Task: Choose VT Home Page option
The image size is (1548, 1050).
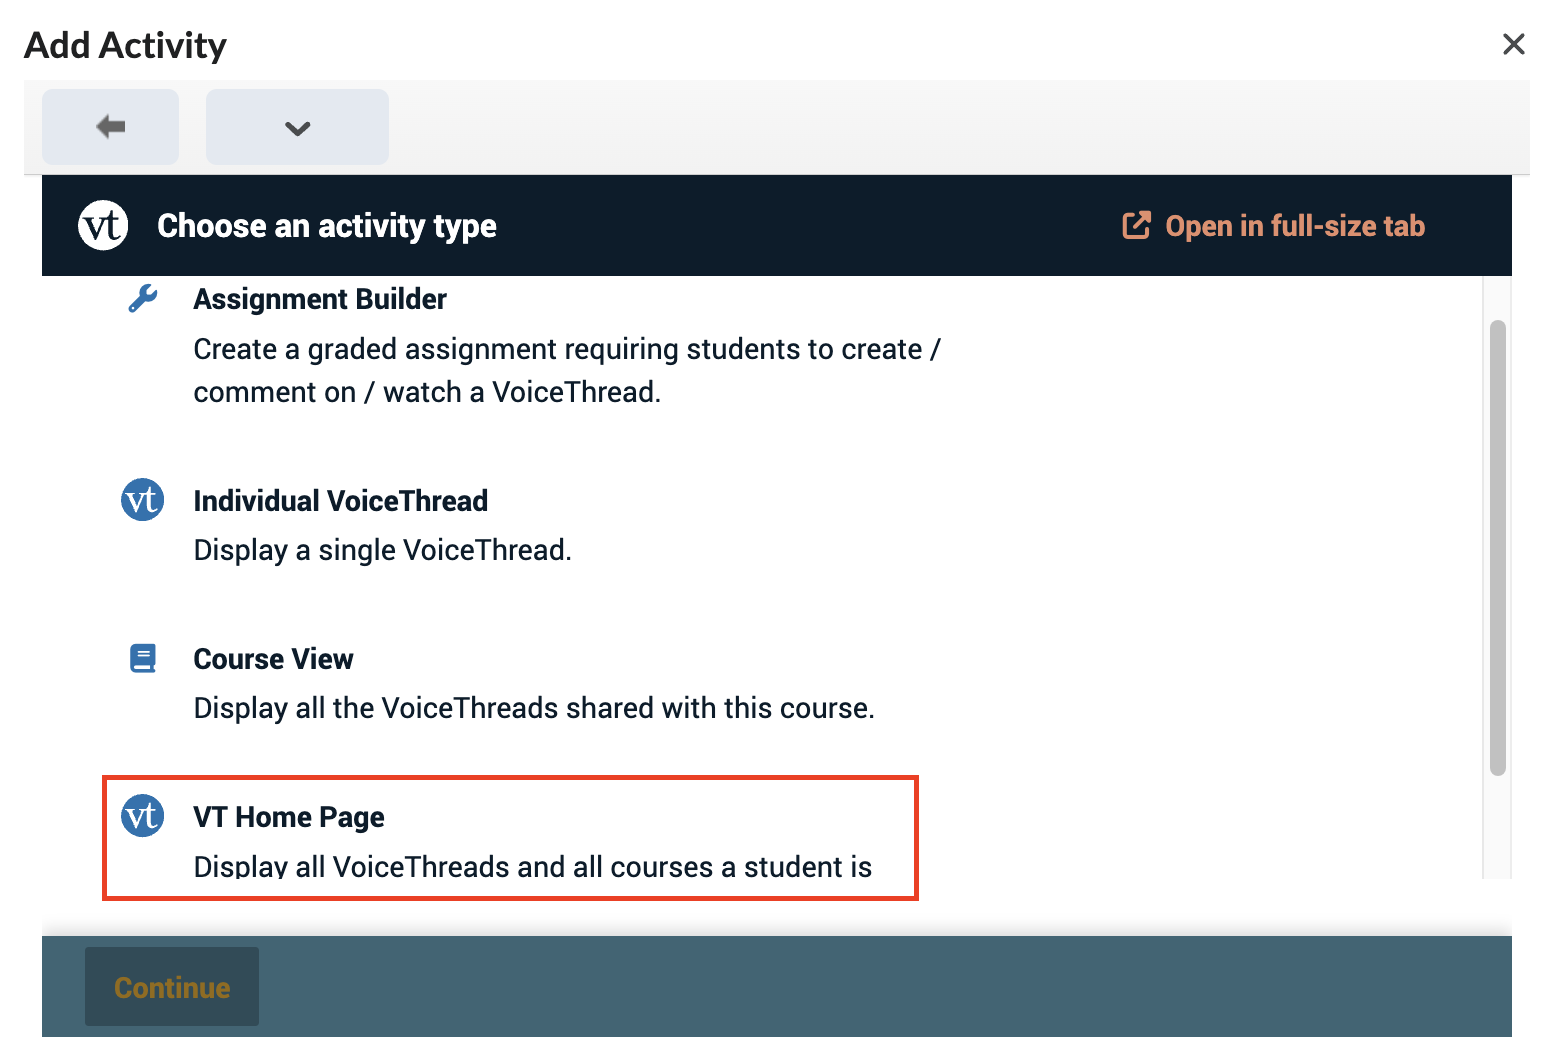Action: point(289,817)
